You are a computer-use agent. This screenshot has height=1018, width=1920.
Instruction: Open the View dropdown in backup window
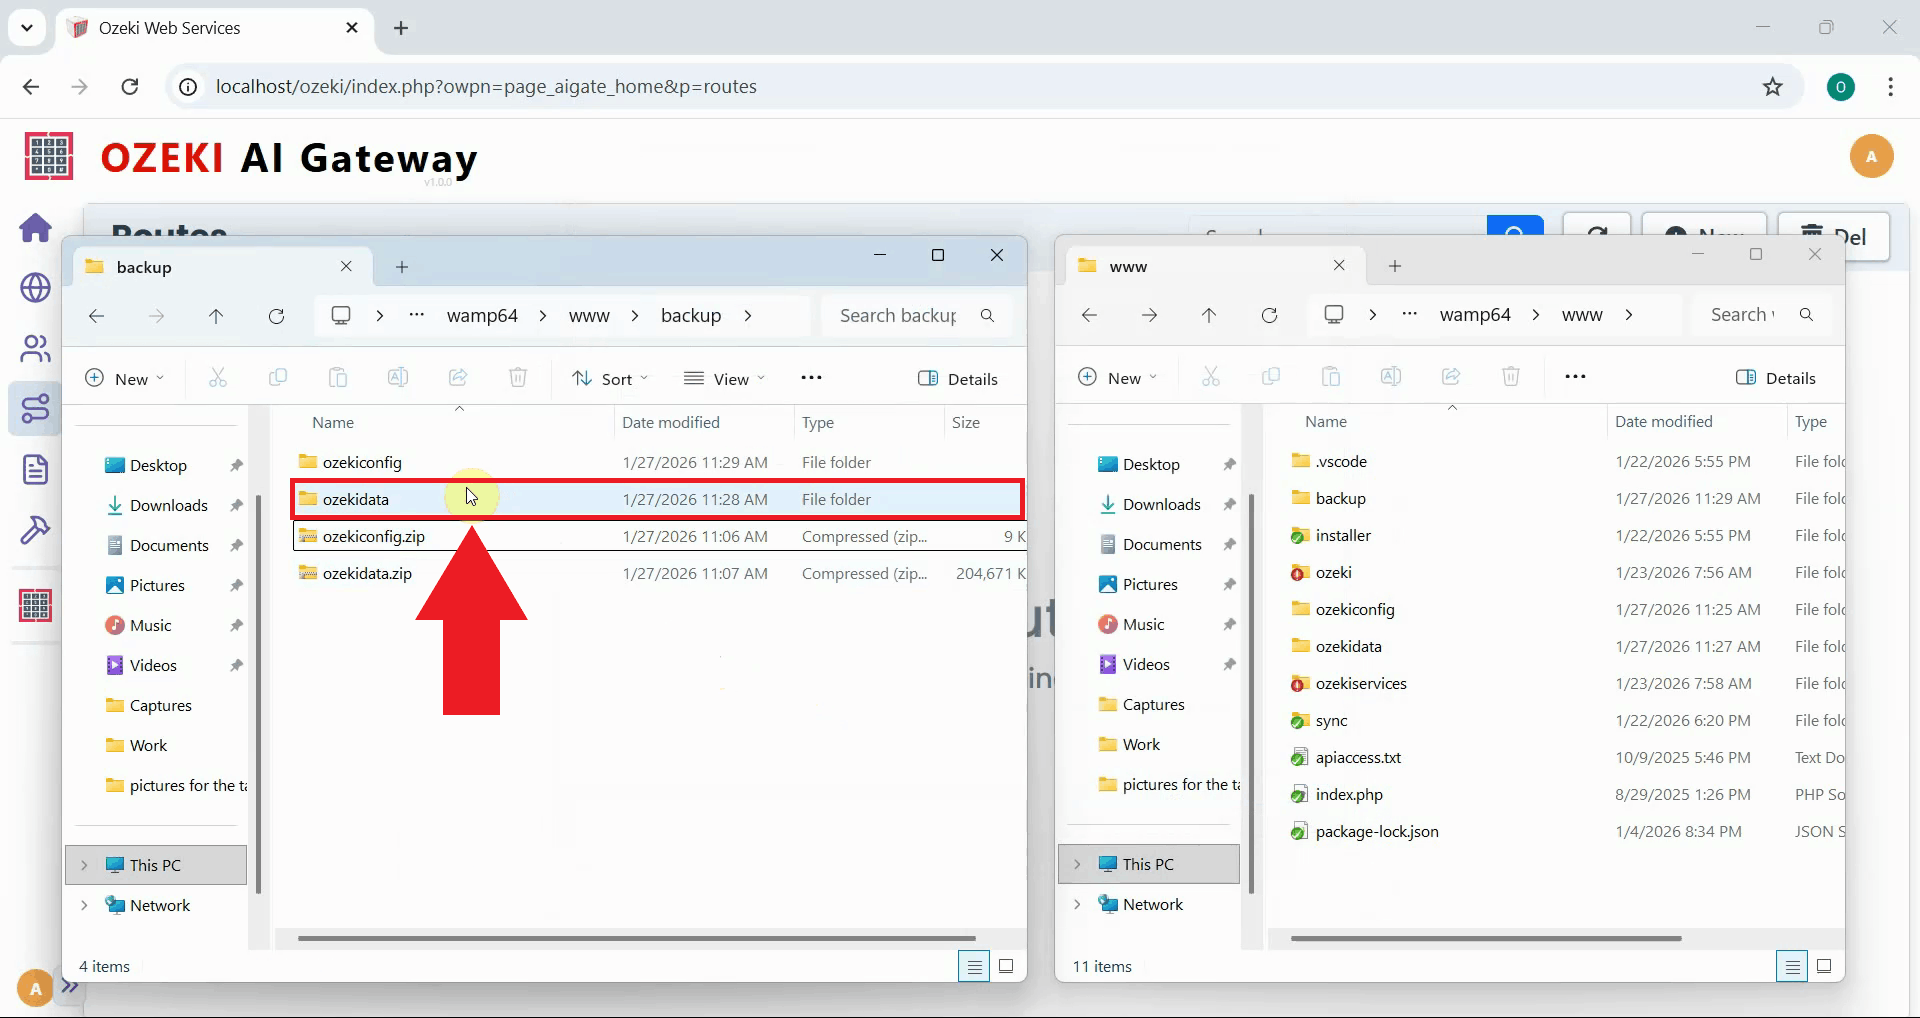click(724, 379)
